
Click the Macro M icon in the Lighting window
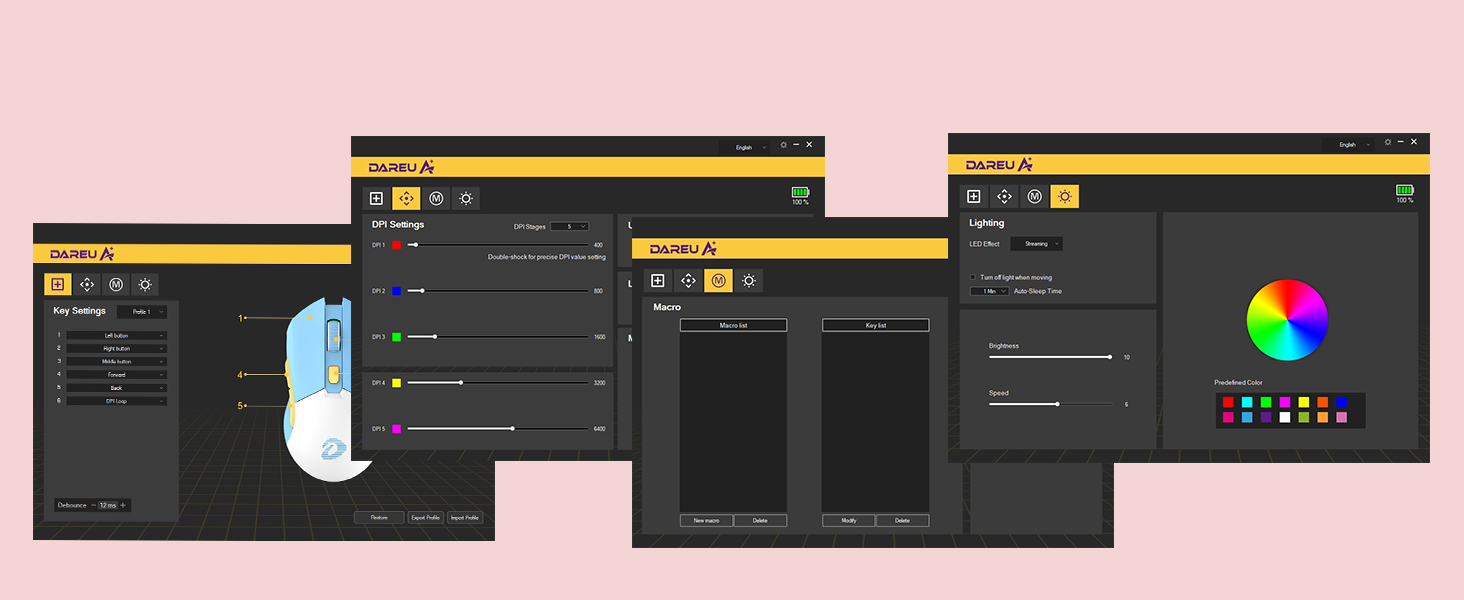1034,197
